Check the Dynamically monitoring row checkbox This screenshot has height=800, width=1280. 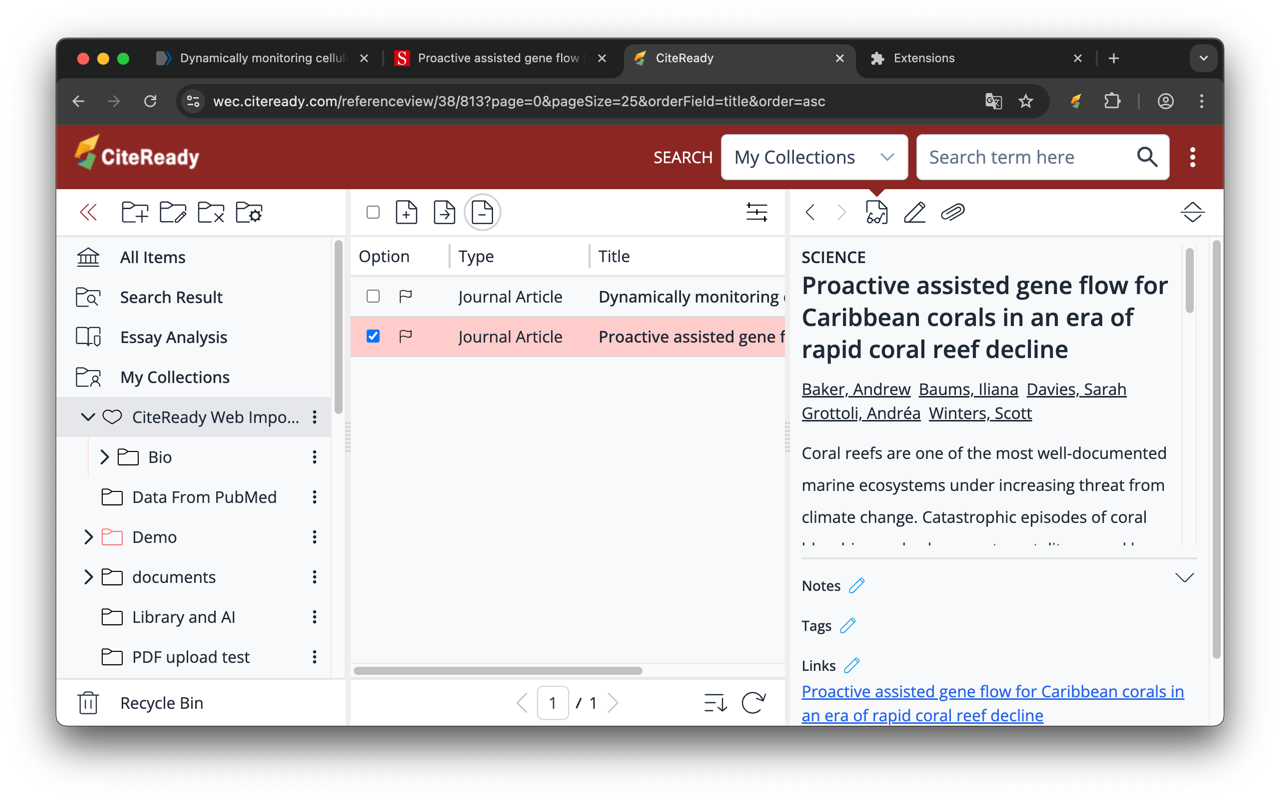[373, 296]
